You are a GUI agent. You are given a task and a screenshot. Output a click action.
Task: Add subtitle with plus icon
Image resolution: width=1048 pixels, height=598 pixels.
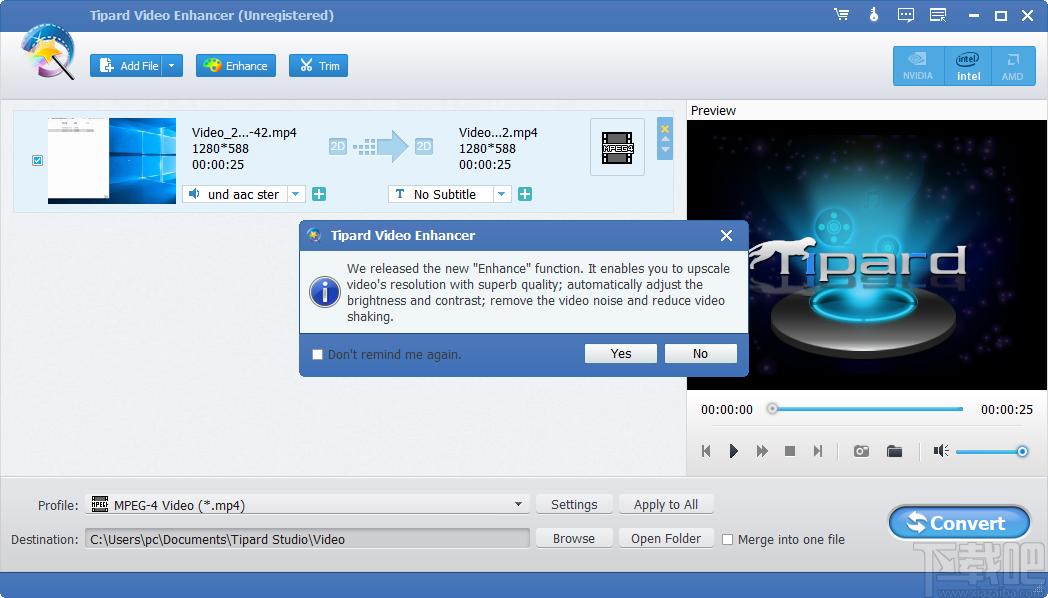pyautogui.click(x=525, y=194)
